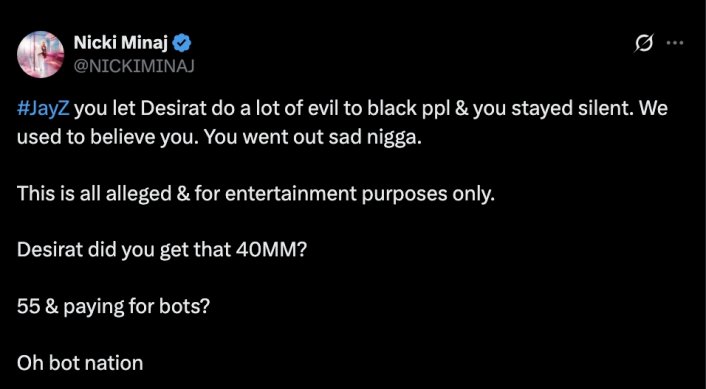This screenshot has width=706, height=389.
Task: Open Nicki Minaj's profile picture
Action: pos(41,54)
